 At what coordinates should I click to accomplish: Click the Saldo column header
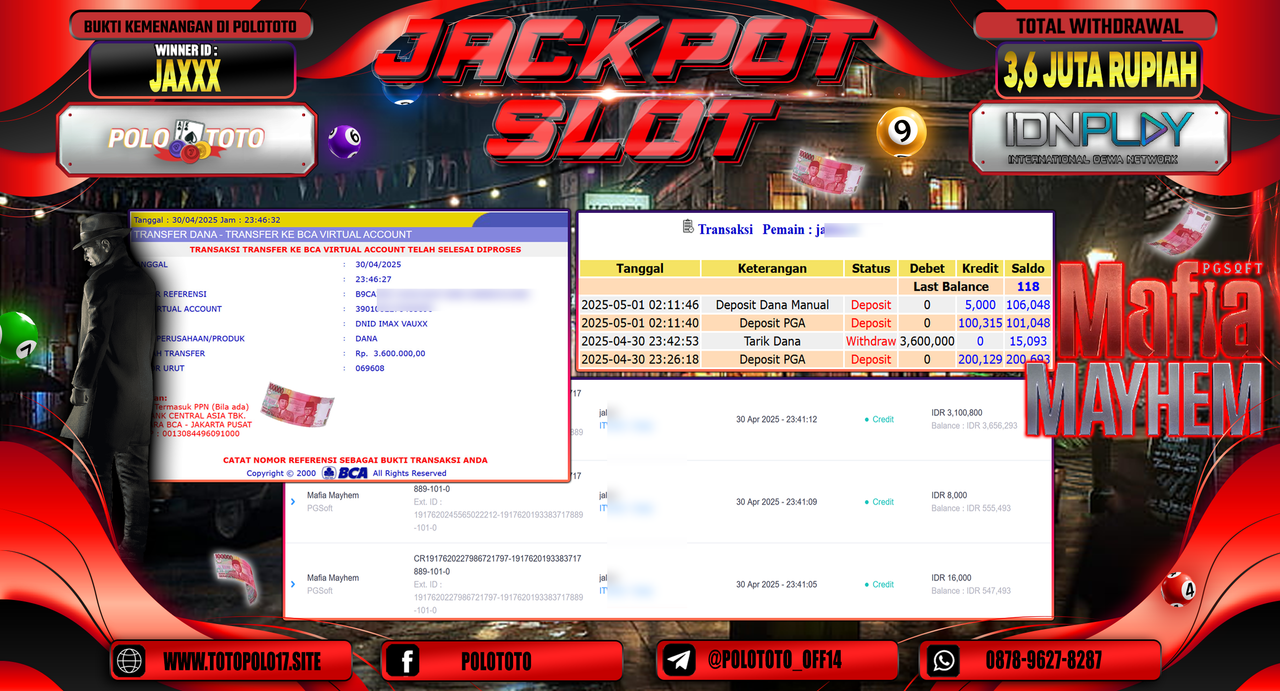click(1028, 268)
